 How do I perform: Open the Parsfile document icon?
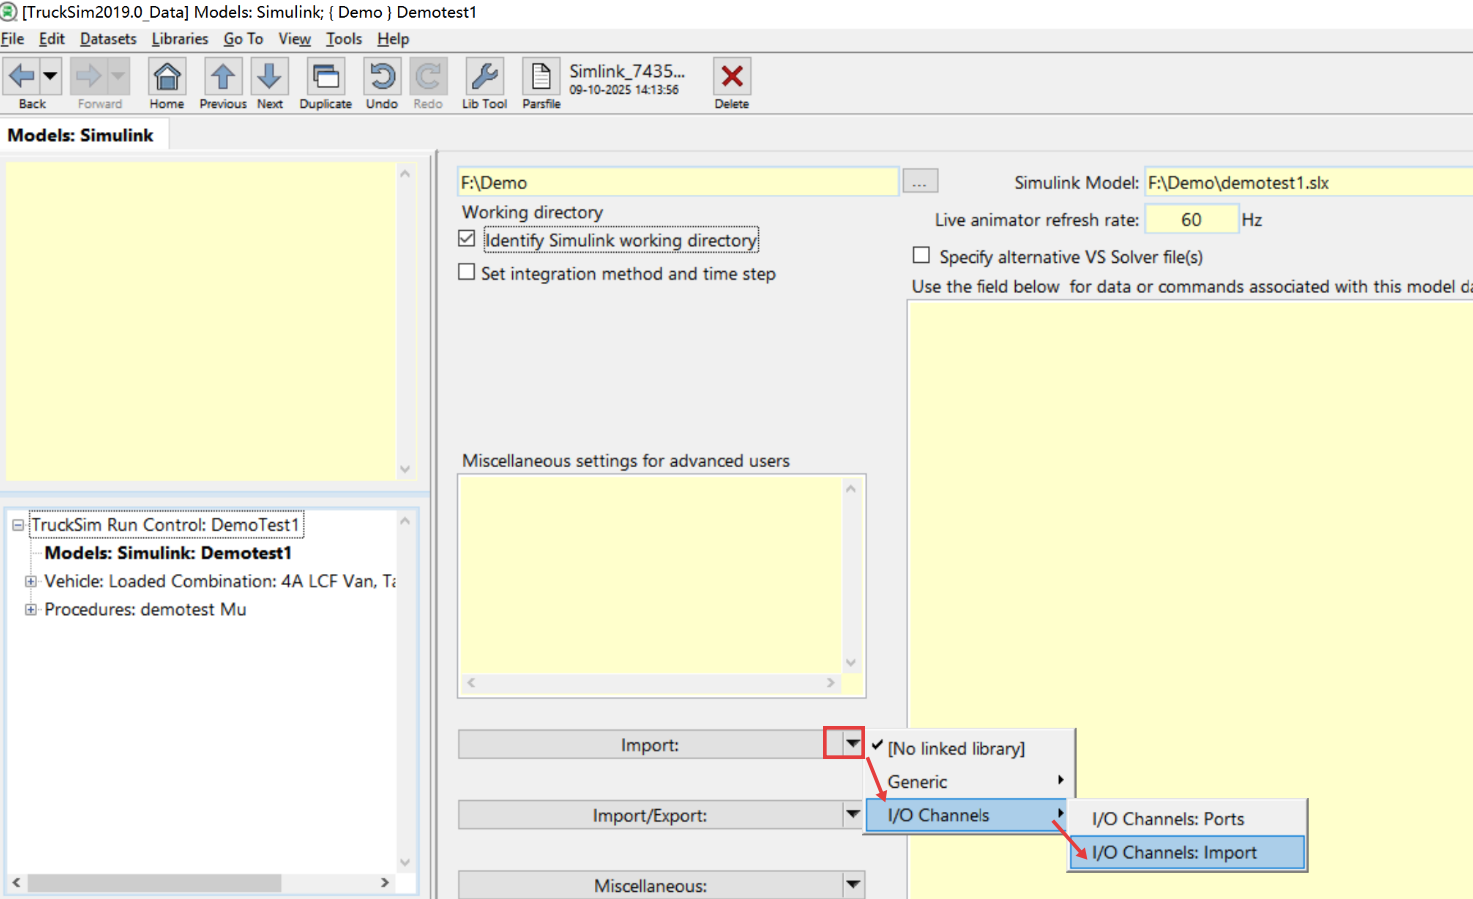540,76
